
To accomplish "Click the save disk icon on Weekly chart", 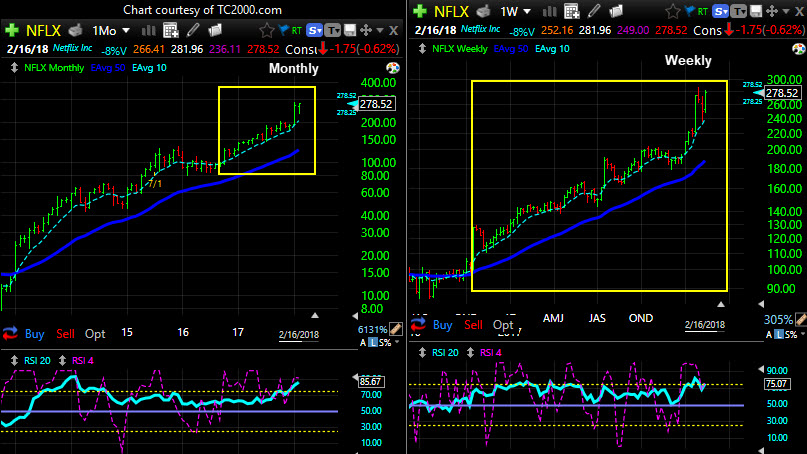I will pos(756,11).
